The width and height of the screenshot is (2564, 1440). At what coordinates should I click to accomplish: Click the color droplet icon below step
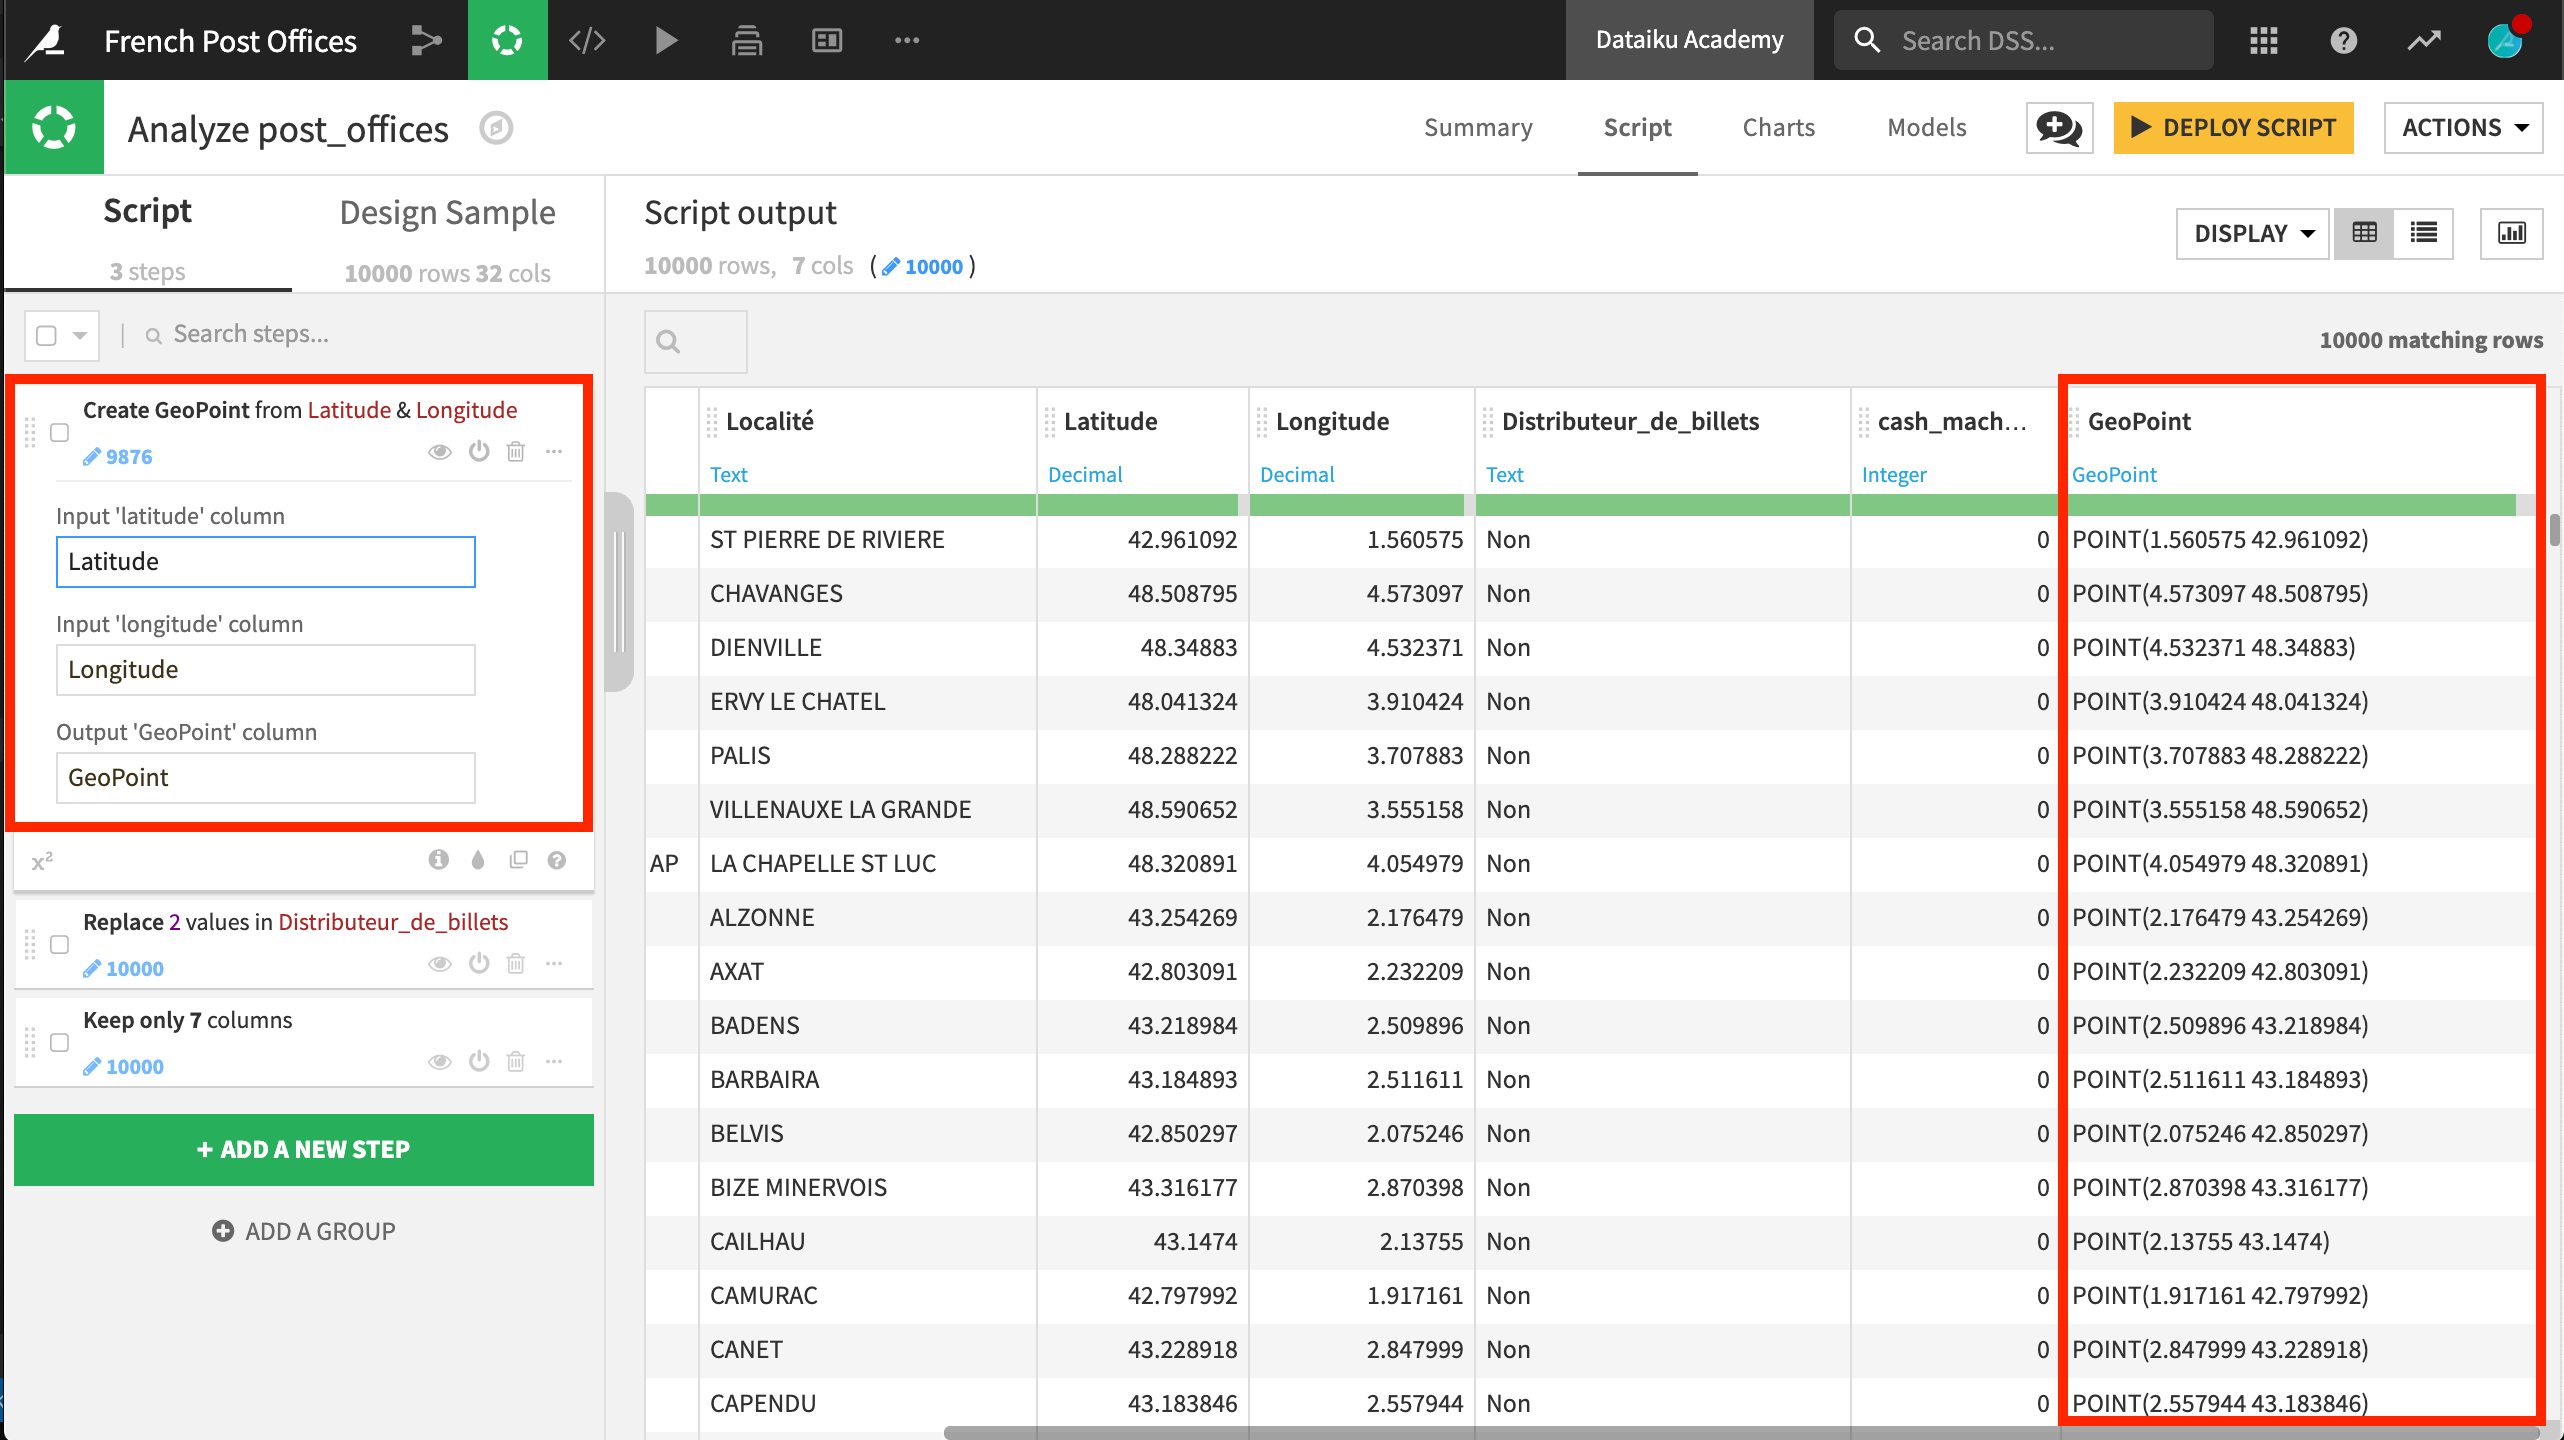coord(478,859)
